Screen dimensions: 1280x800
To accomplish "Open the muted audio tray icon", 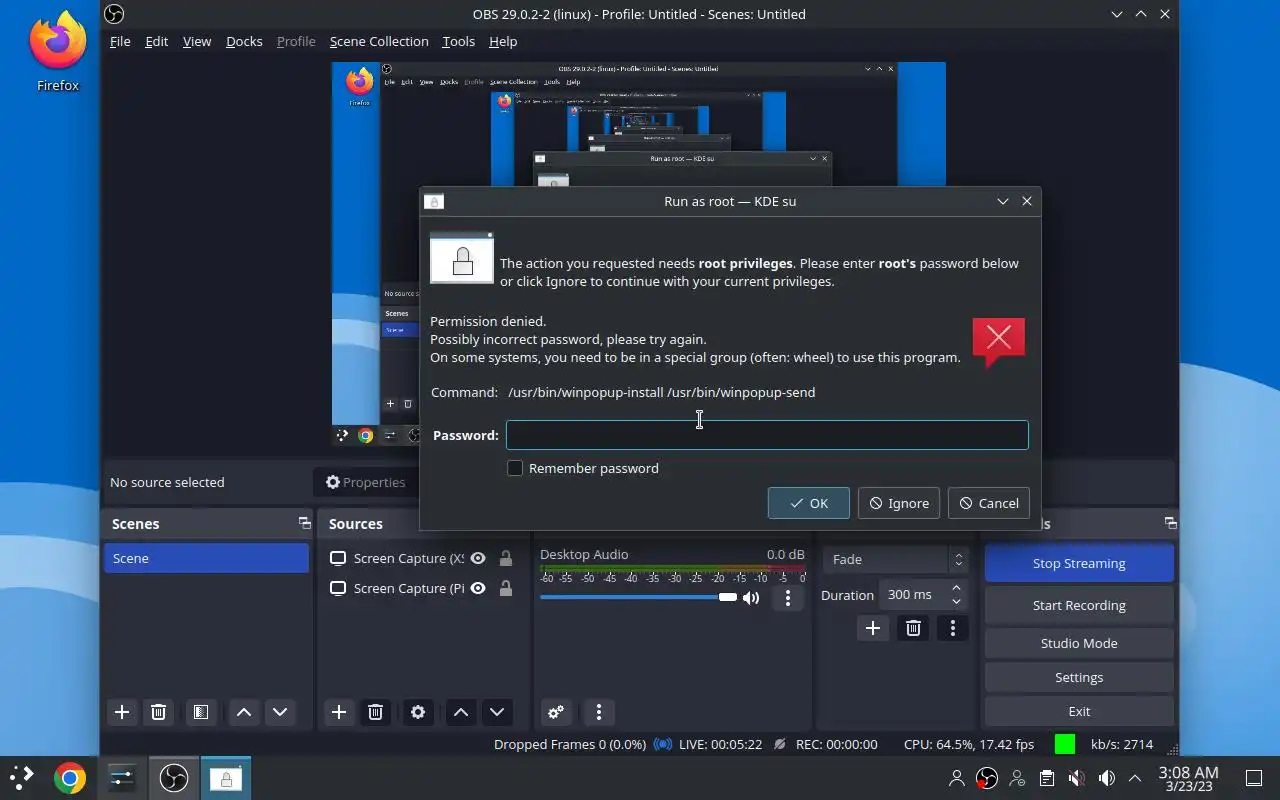I will click(1076, 778).
